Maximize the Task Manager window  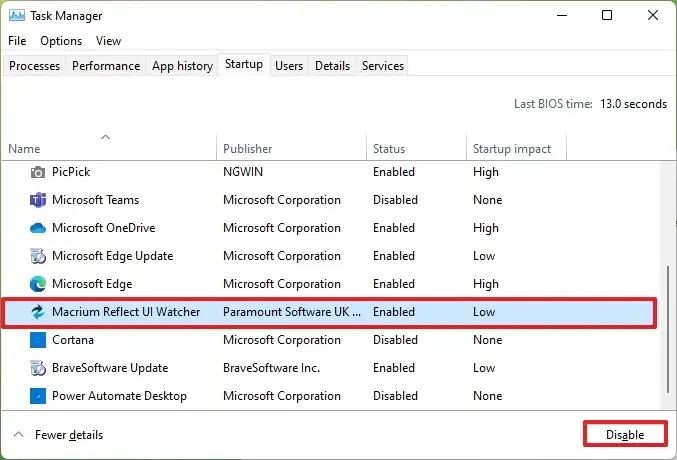tap(607, 16)
